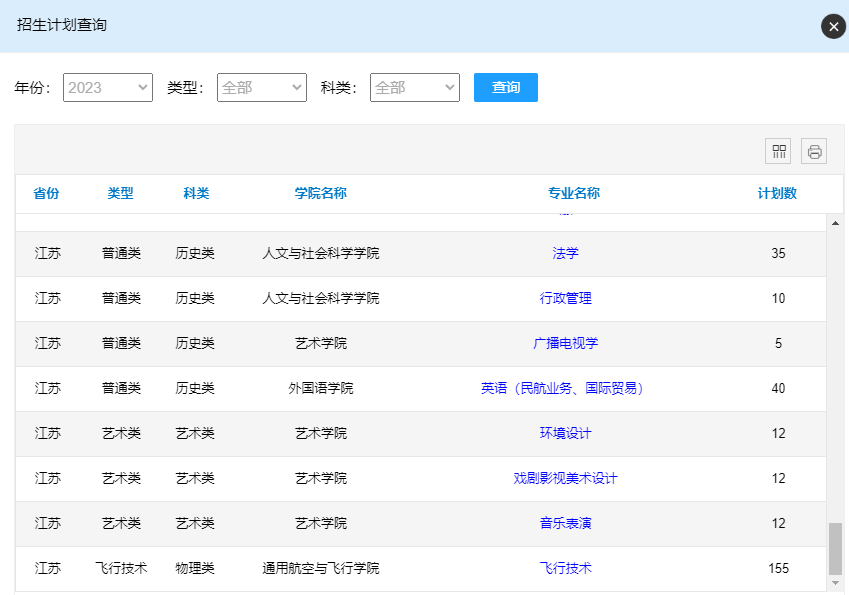The image size is (849, 595).
Task: Select 飞行技术 type cell beside 物理类
Action: (121, 568)
